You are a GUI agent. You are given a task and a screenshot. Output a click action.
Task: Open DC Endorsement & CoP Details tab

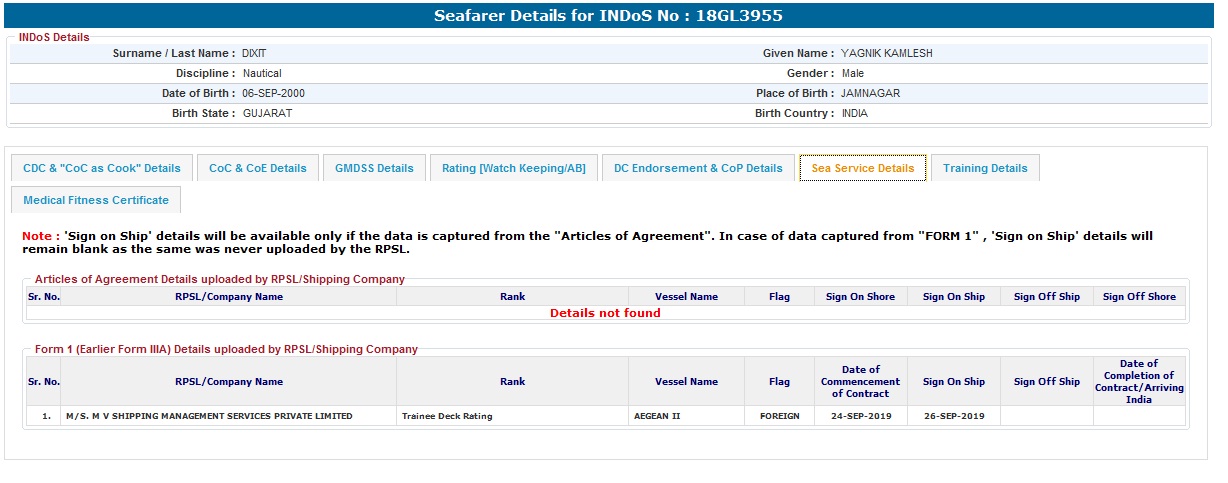698,168
